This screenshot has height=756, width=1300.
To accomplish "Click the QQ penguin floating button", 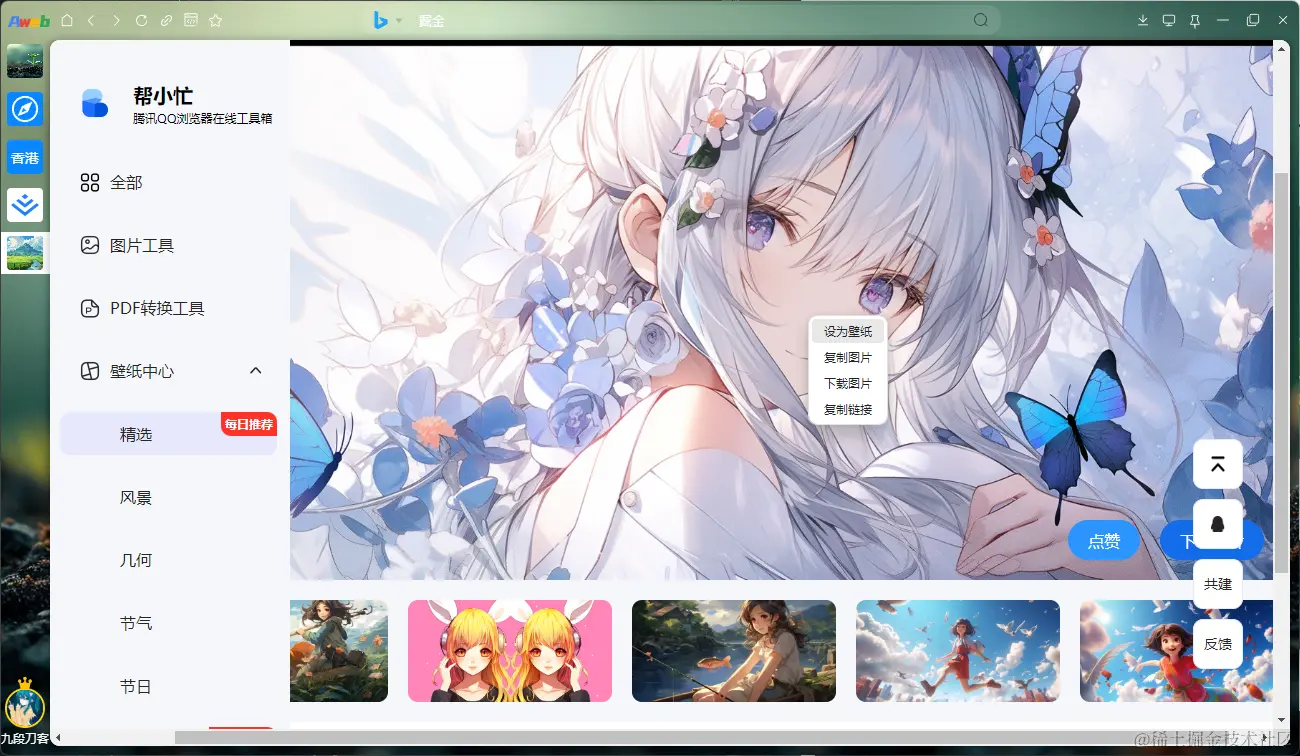I will (x=1218, y=524).
